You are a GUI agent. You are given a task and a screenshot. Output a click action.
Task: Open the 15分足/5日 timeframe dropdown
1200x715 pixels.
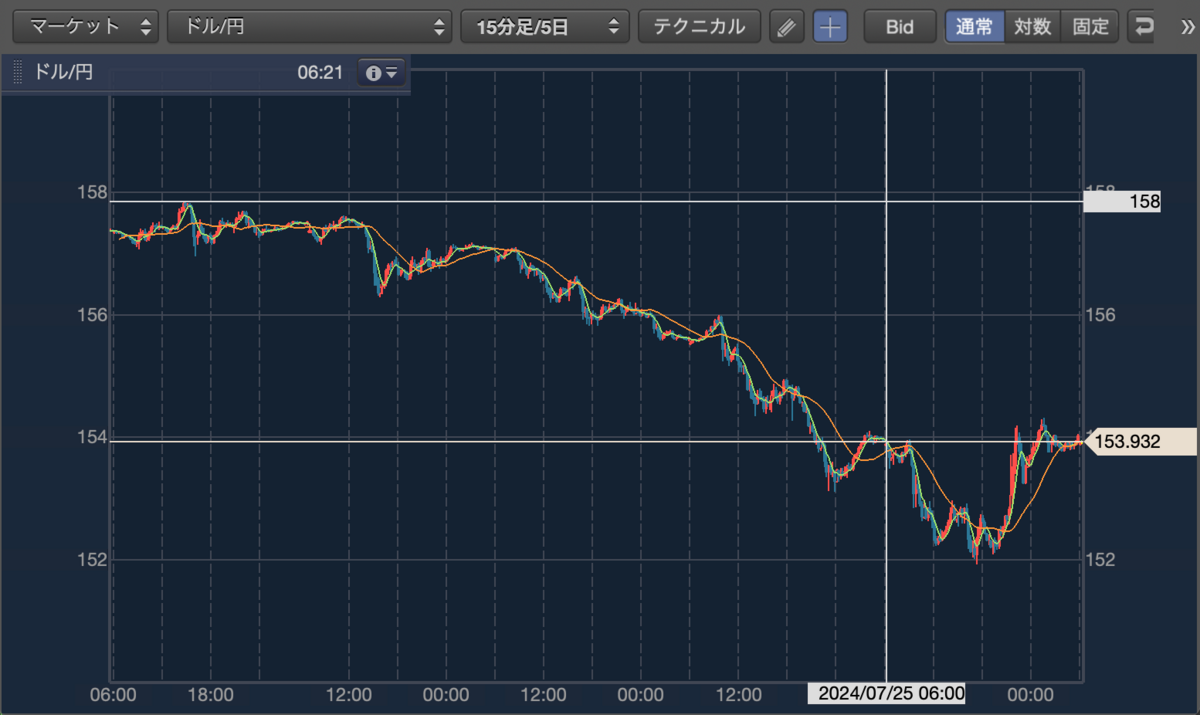[545, 27]
